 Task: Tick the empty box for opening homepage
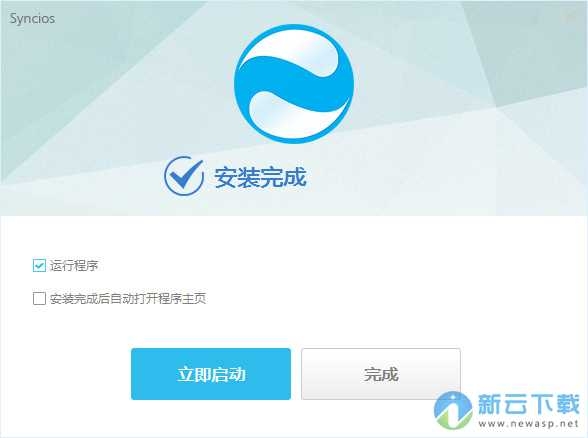(x=39, y=299)
